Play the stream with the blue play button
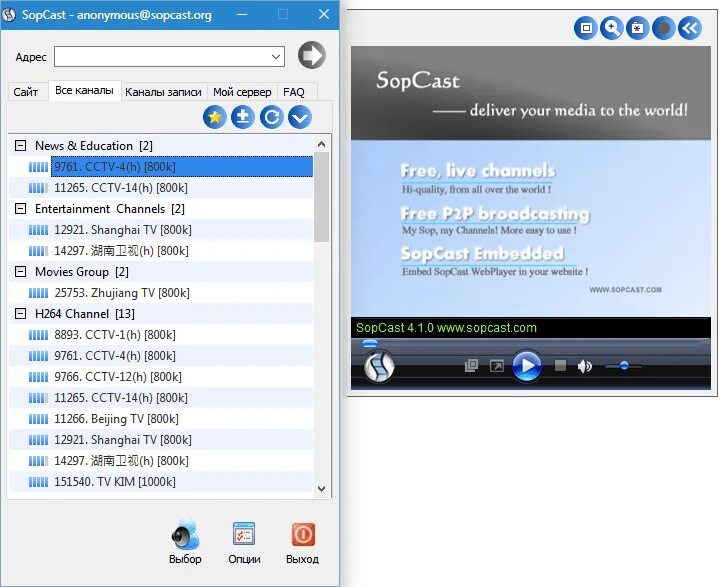720x587 pixels. [x=527, y=366]
